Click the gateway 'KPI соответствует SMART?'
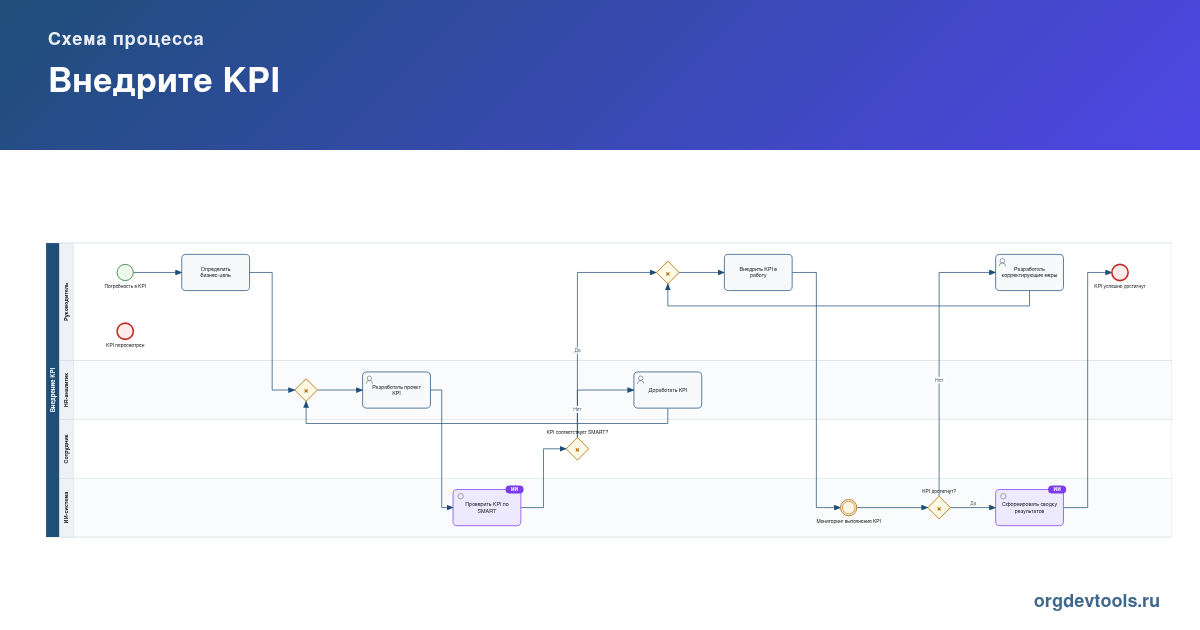Image resolution: width=1200 pixels, height=630 pixels. 577,449
